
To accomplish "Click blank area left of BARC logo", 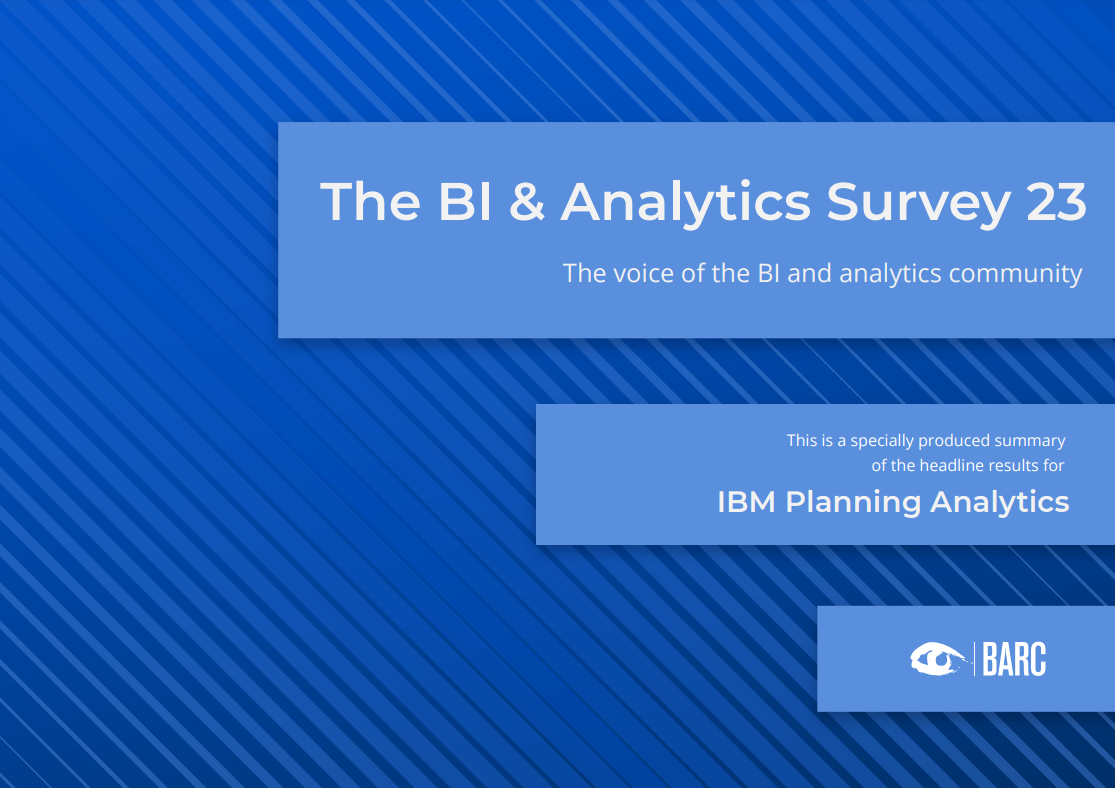I will click(x=862, y=659).
